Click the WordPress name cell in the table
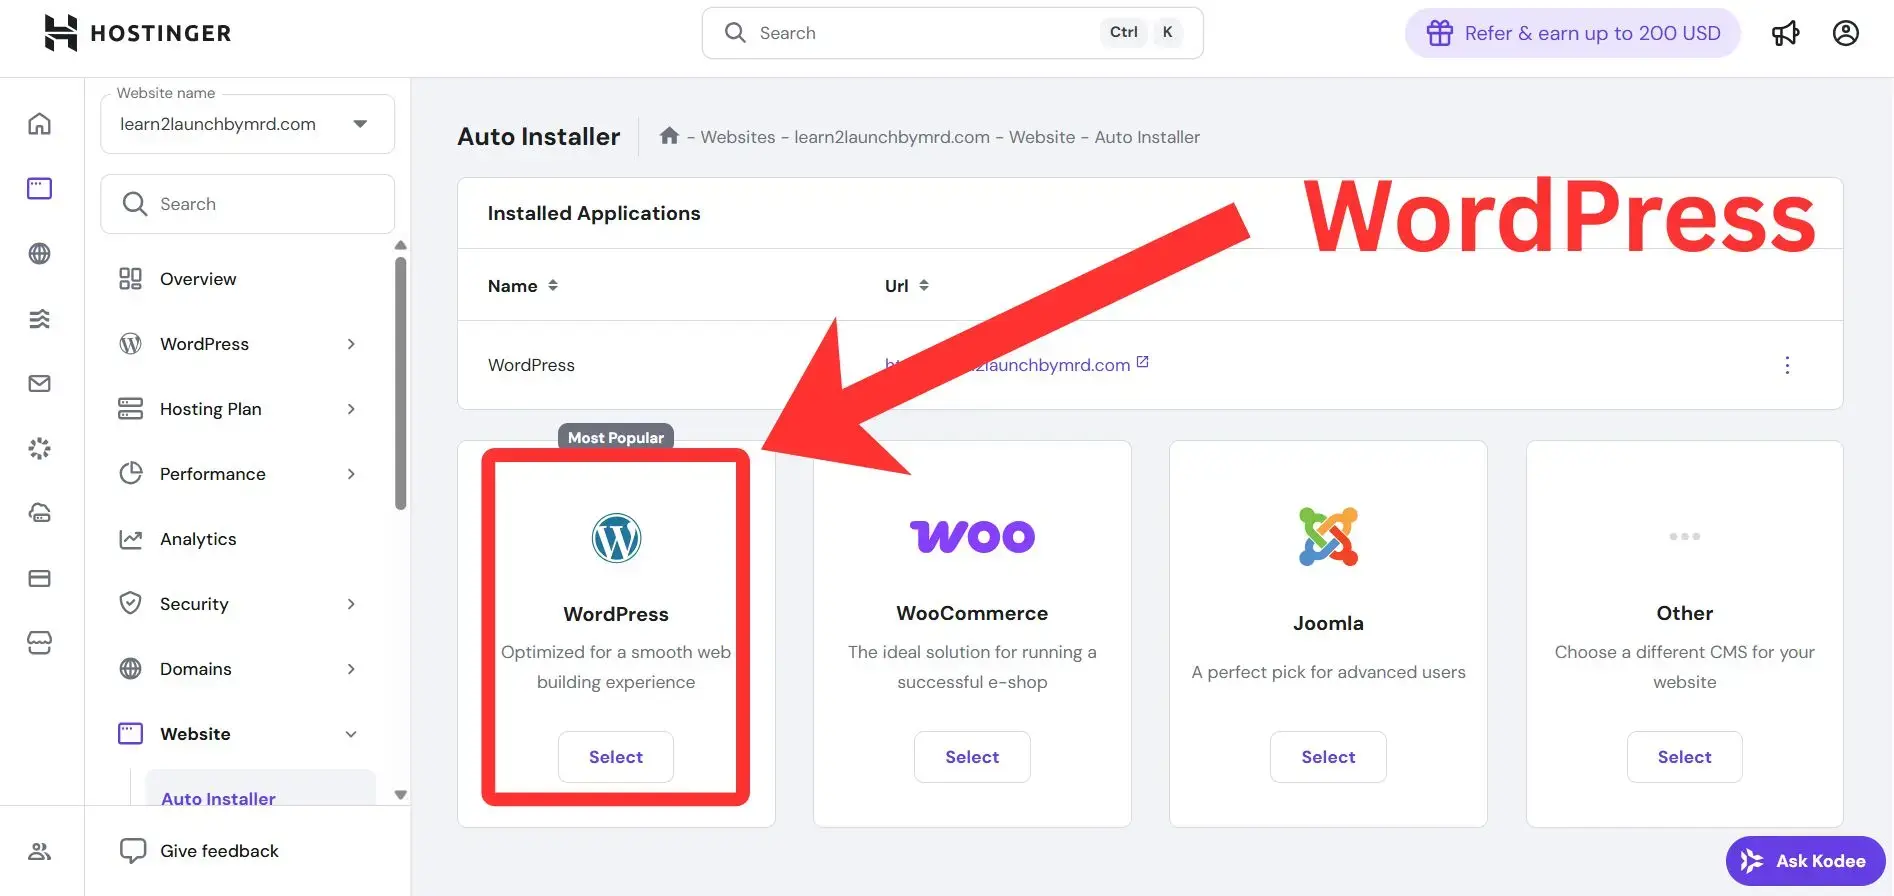The image size is (1894, 896). 531,365
